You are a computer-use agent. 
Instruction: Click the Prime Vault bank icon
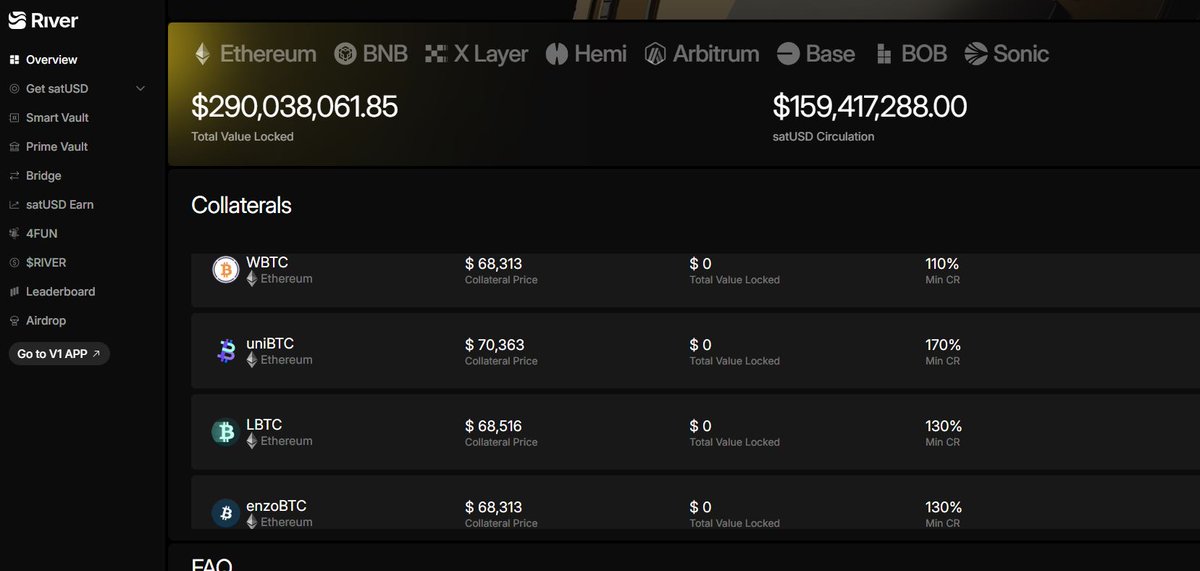14,147
